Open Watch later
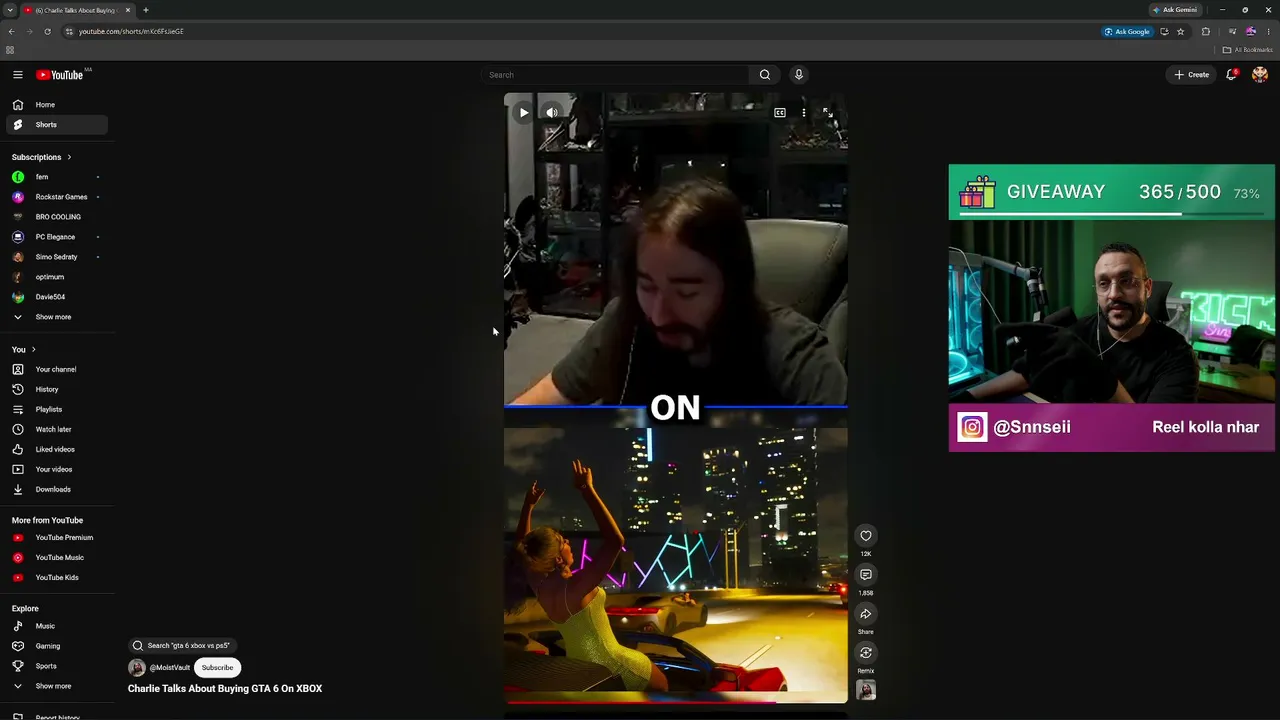Image resolution: width=1280 pixels, height=720 pixels. (x=57, y=430)
